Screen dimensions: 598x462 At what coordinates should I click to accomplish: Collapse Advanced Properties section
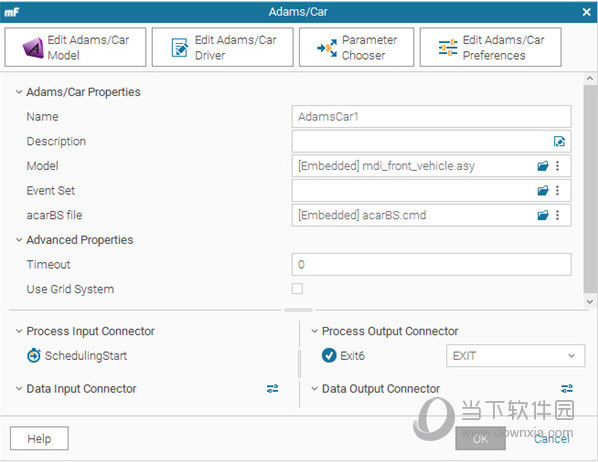pyautogui.click(x=19, y=240)
